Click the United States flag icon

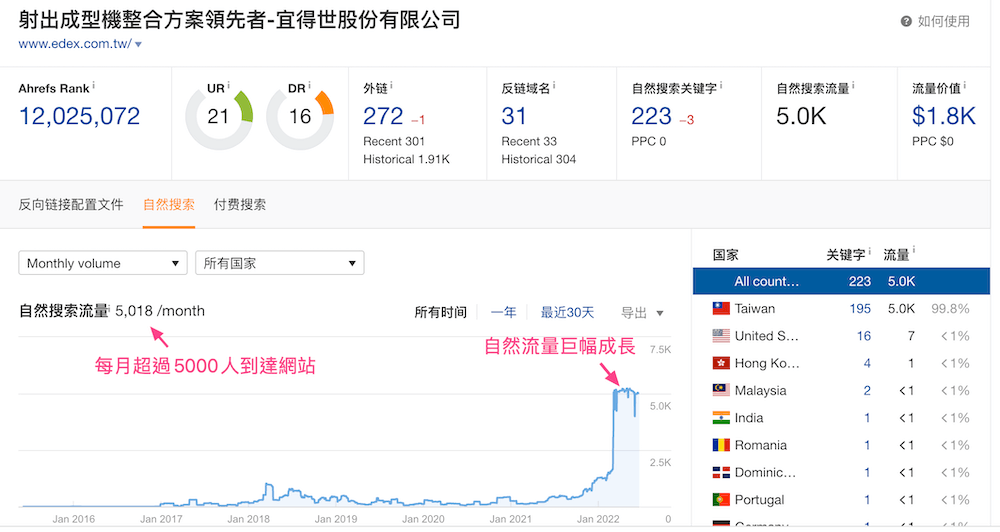721,336
